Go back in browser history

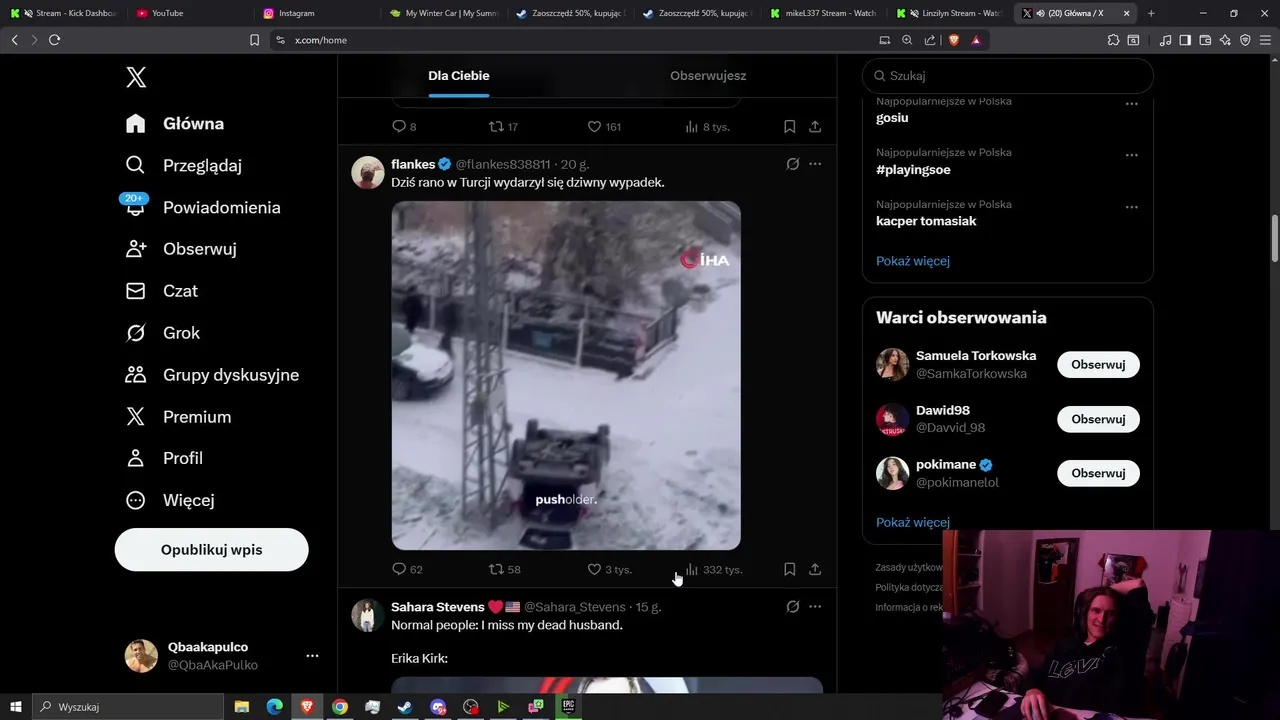(14, 40)
